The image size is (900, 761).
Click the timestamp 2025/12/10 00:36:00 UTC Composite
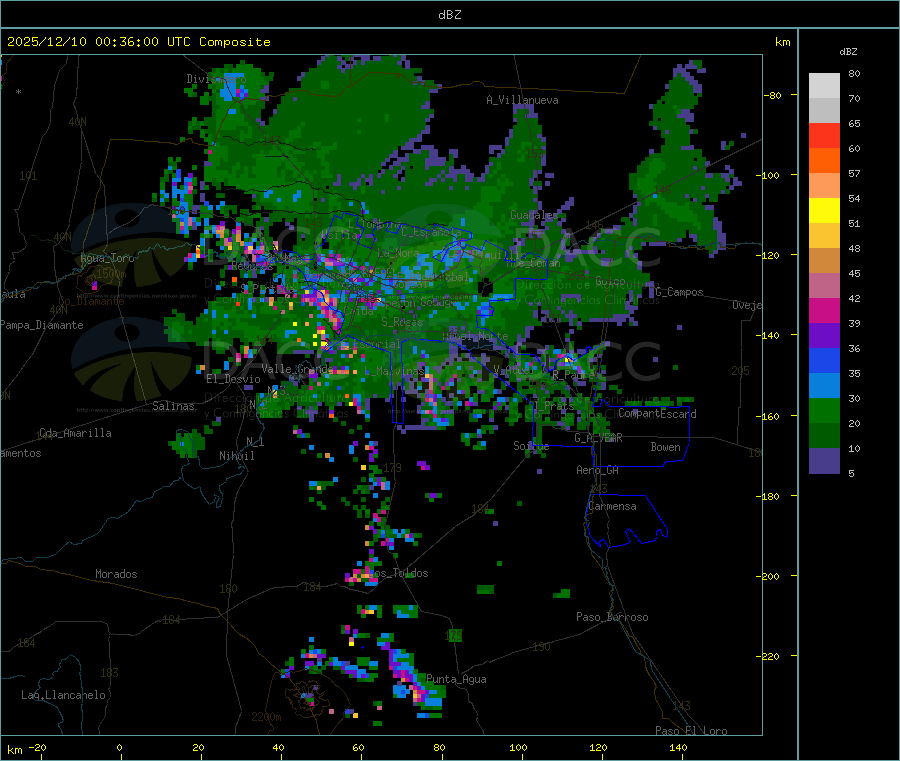point(138,42)
